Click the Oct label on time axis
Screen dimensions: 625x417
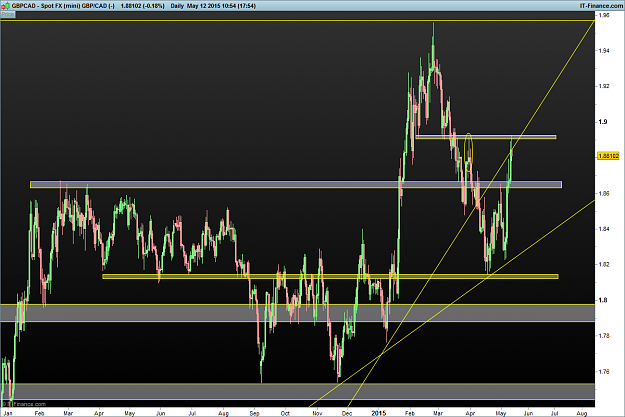click(285, 413)
